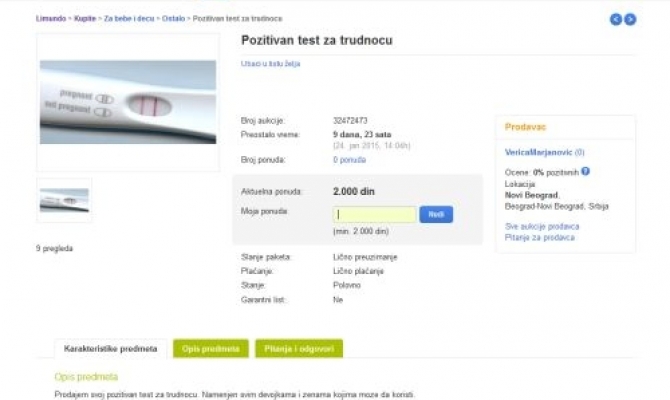Click Pitanja za prodavca link
Image resolution: width=670 pixels, height=400 pixels.
539,237
